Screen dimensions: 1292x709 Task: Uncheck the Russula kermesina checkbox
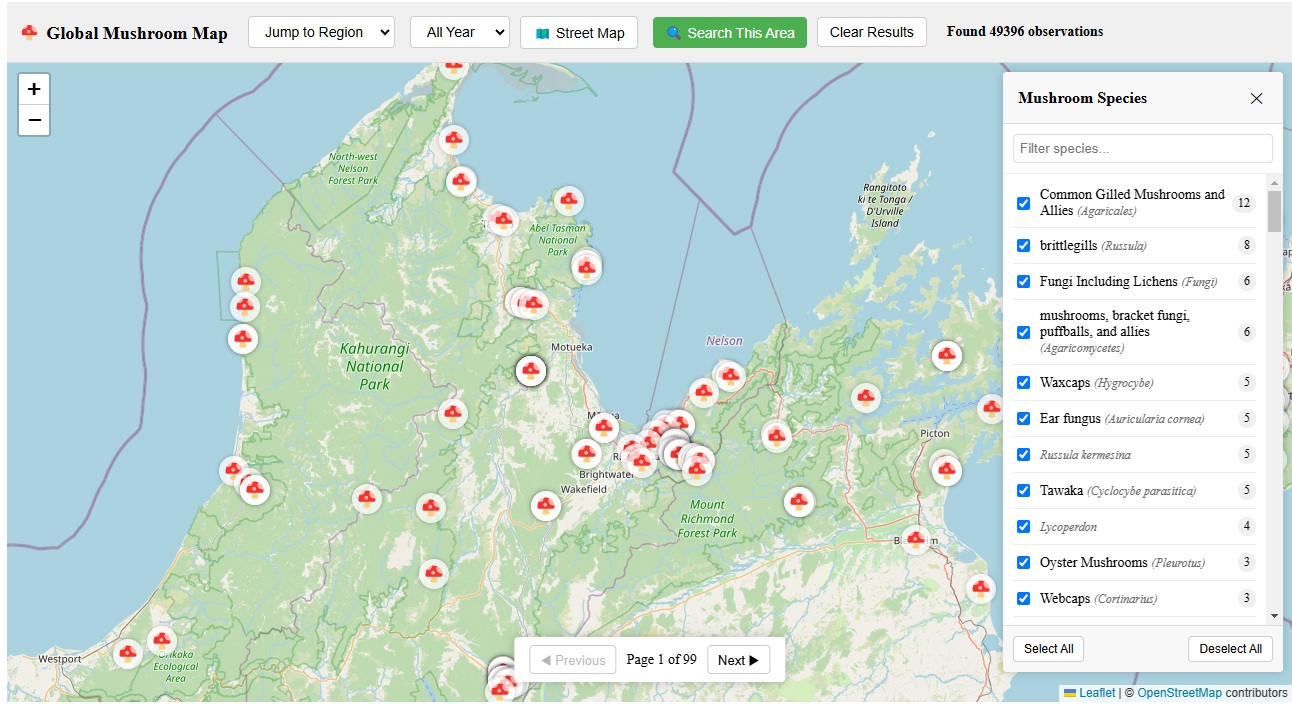pos(1023,454)
